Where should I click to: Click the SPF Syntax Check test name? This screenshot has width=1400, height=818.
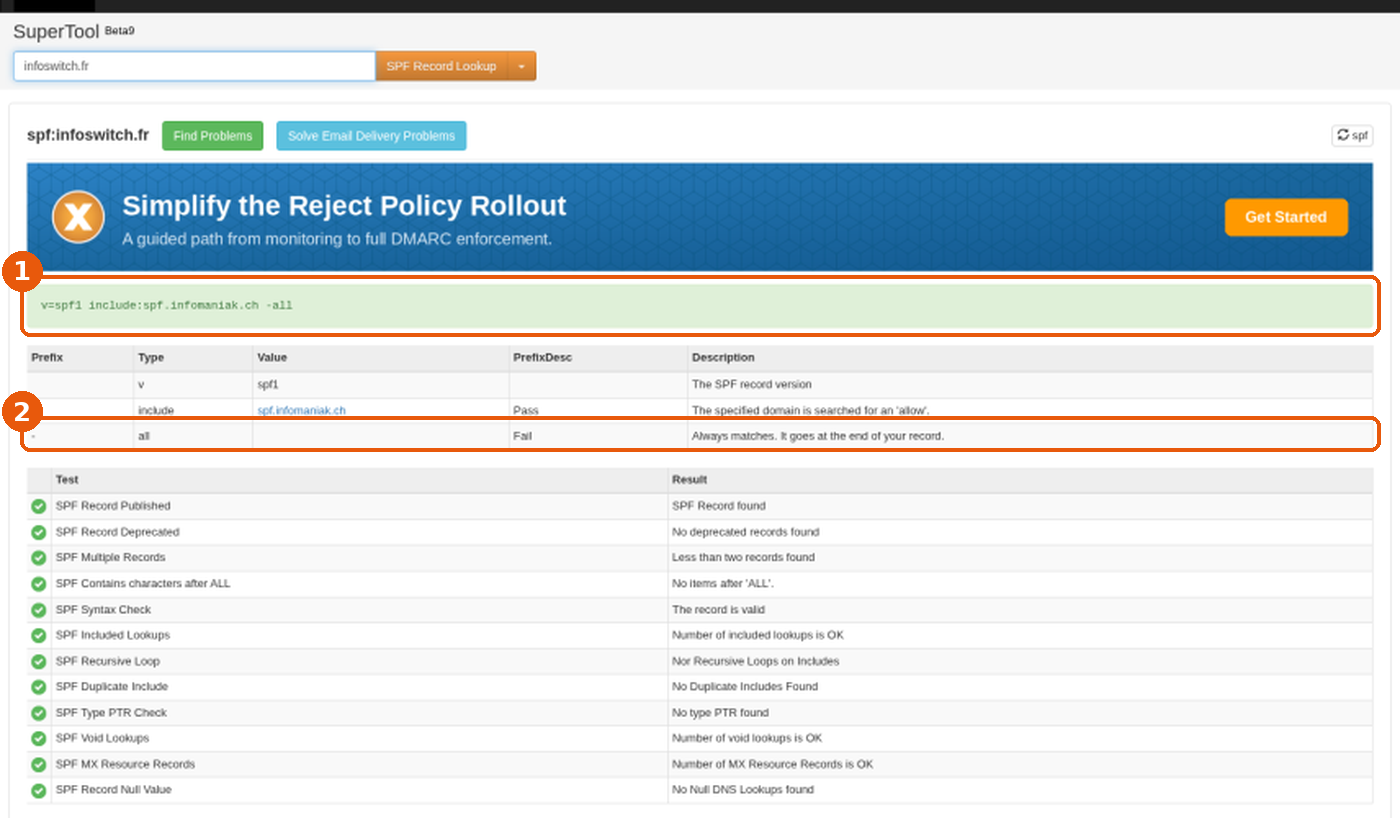[x=103, y=610]
